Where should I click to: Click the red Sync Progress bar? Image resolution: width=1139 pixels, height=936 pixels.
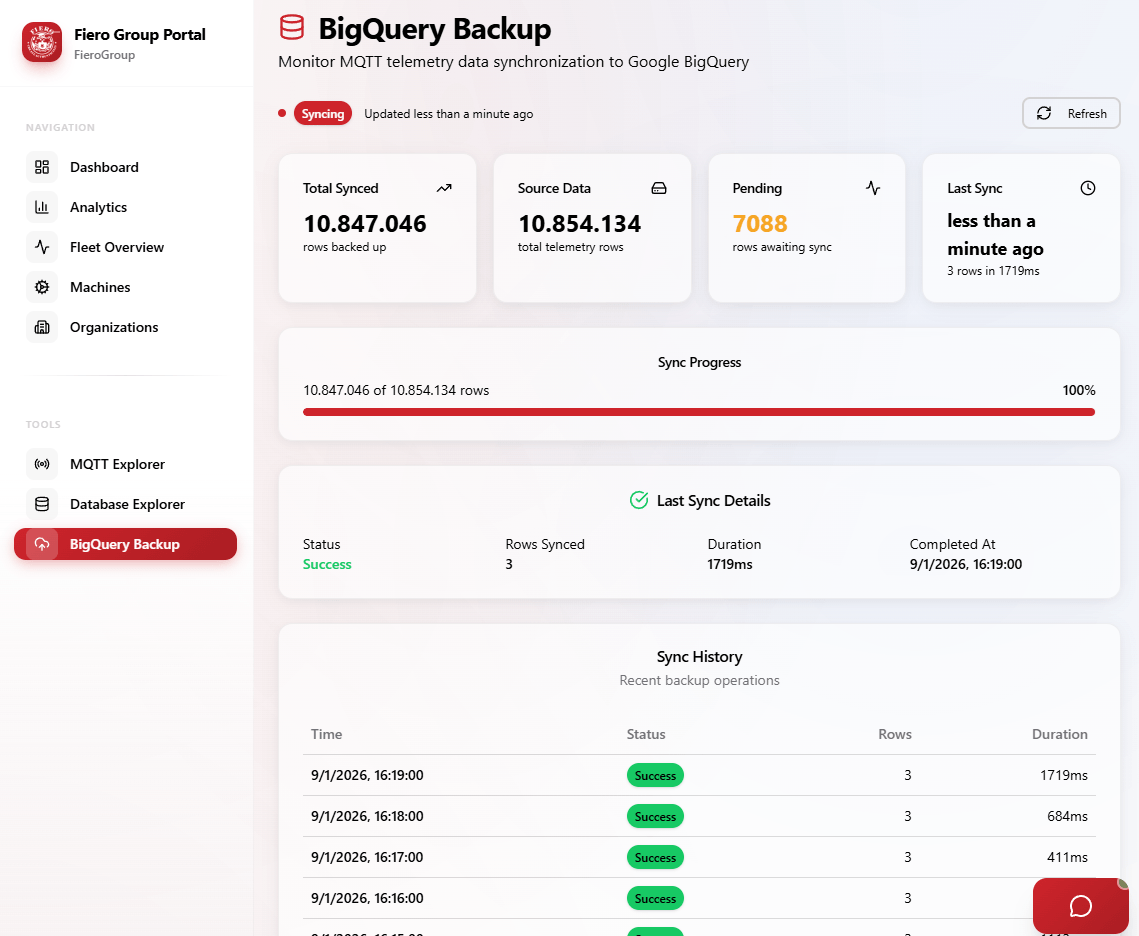point(698,412)
